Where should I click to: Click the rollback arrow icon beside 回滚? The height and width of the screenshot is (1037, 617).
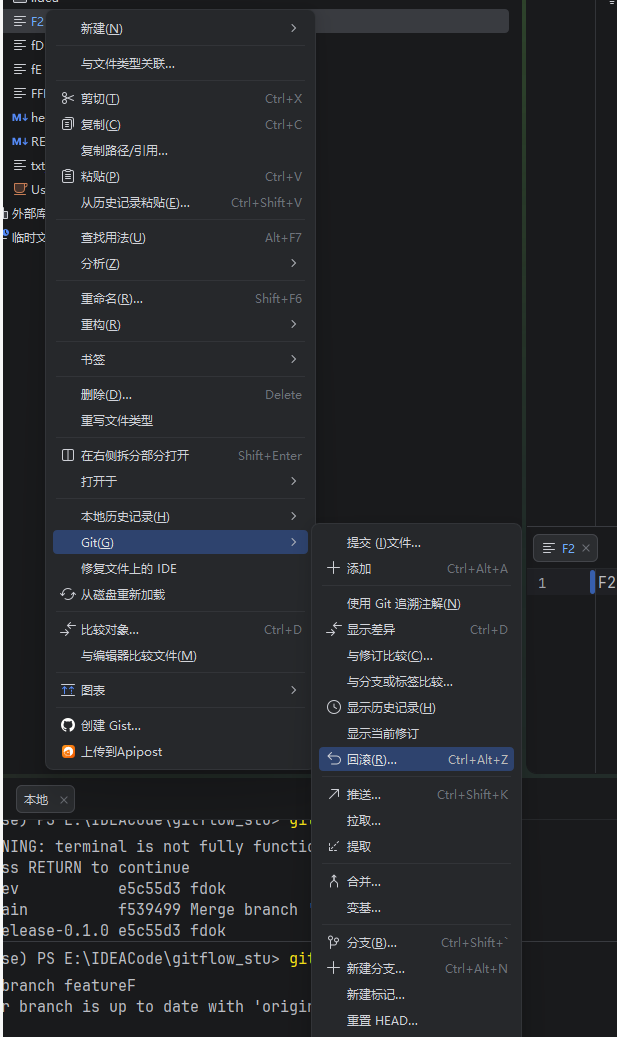point(334,759)
